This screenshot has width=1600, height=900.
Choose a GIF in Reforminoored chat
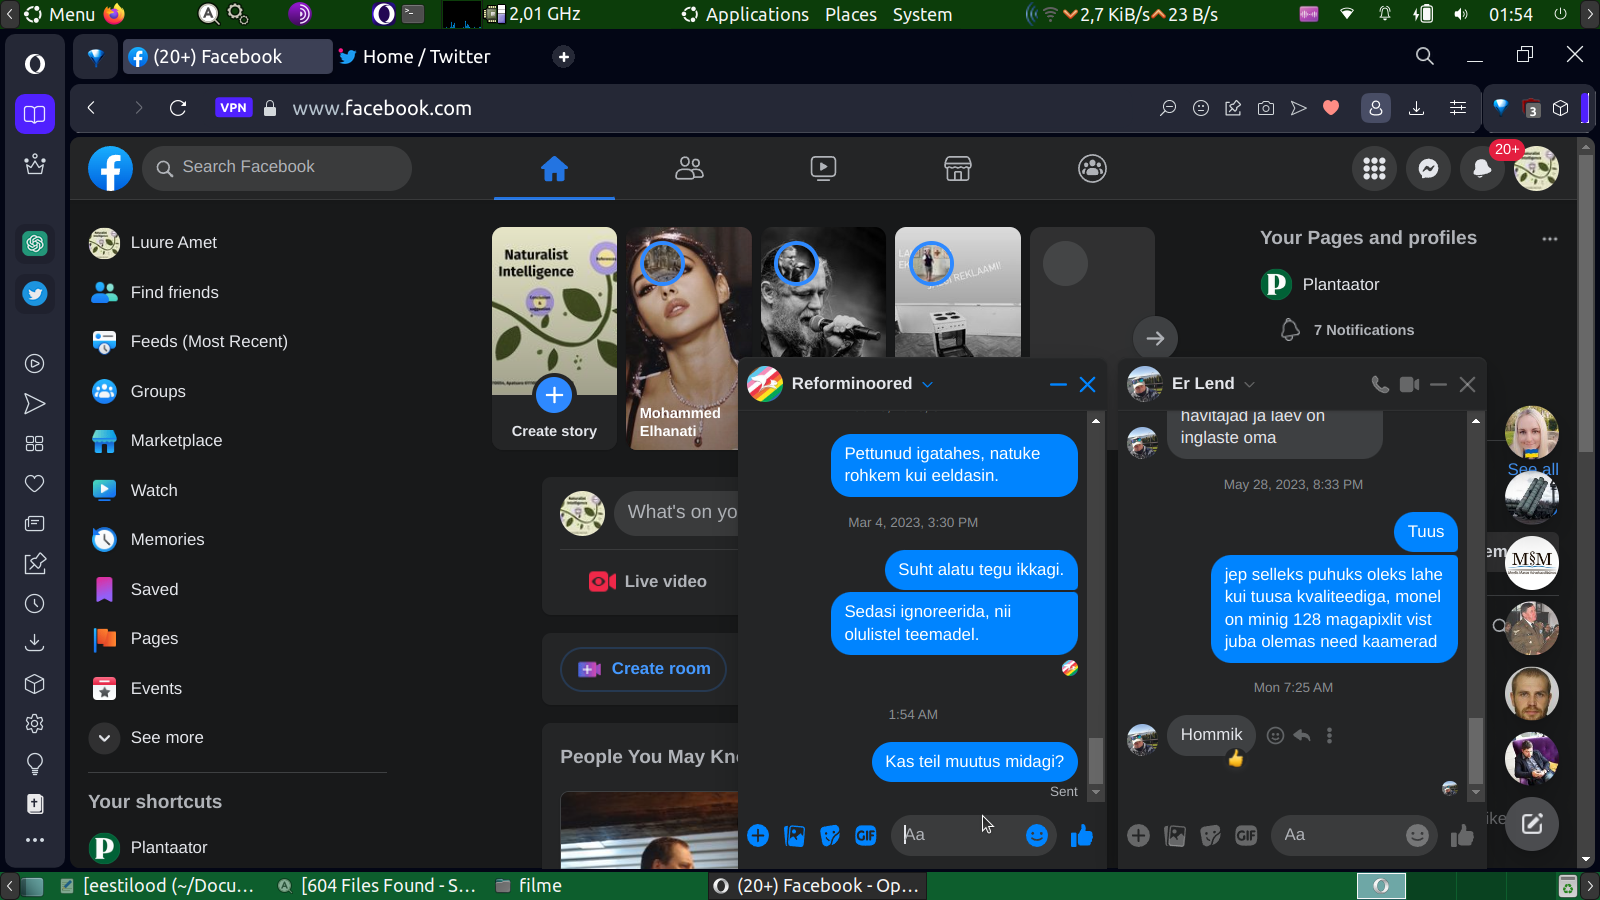[866, 835]
